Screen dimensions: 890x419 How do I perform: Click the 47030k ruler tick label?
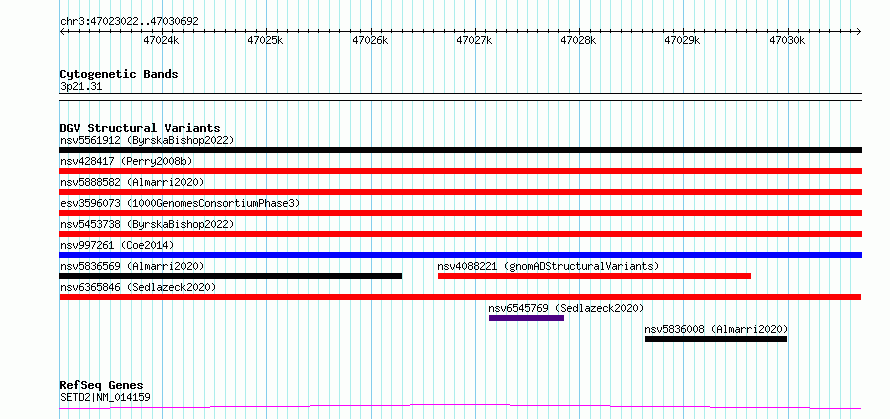(x=787, y=41)
